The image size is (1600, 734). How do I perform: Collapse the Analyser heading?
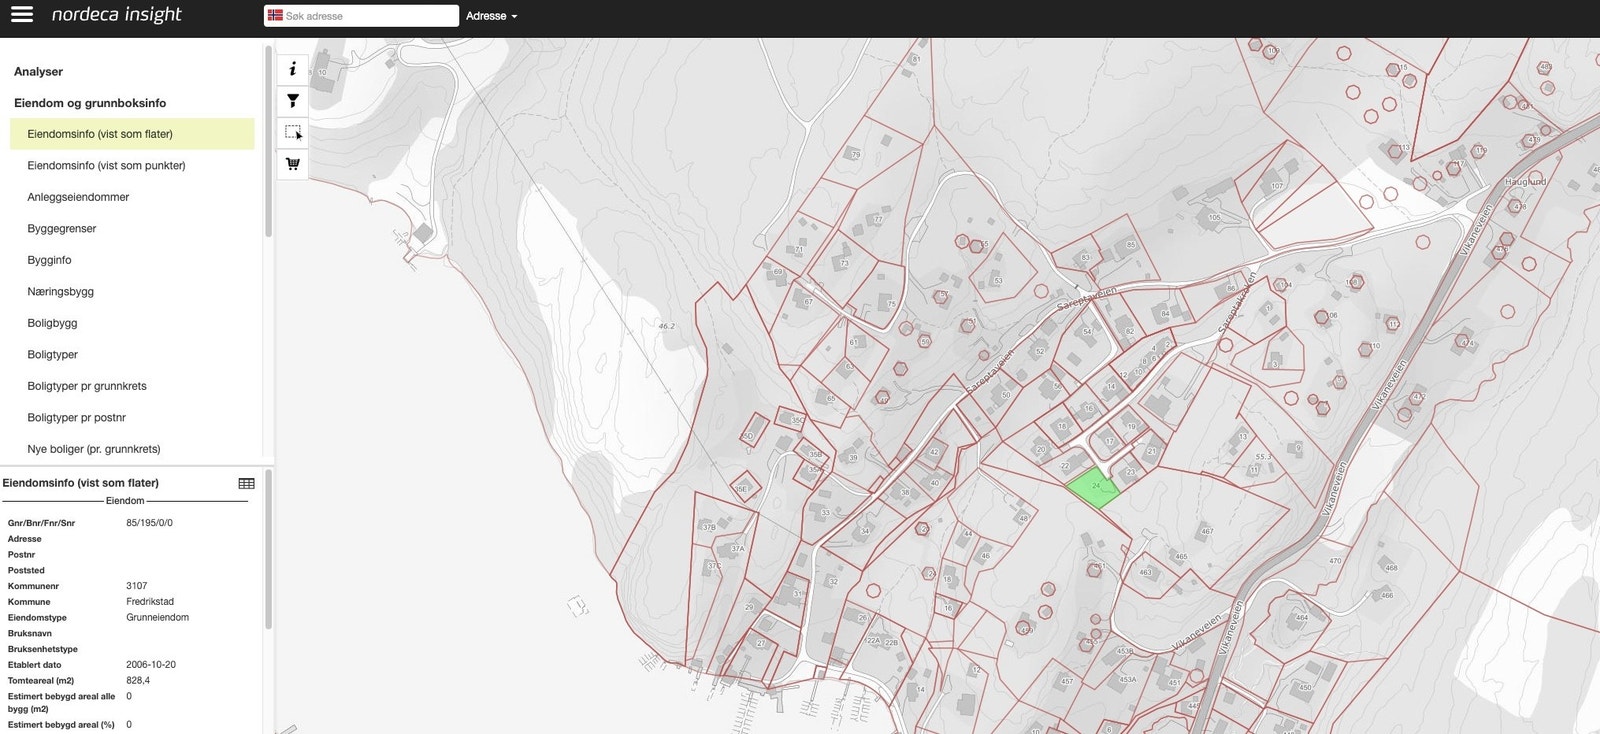click(38, 72)
